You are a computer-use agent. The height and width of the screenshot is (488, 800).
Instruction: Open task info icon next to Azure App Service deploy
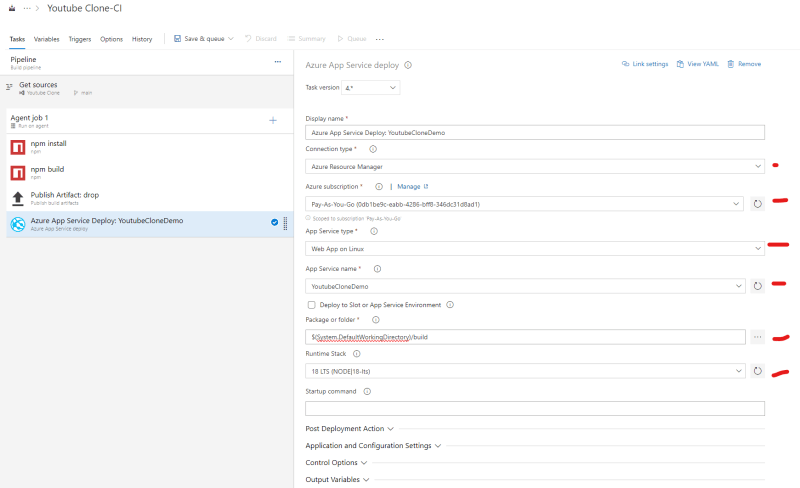[x=408, y=65]
